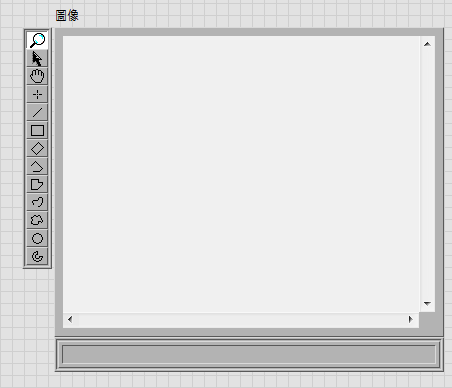Choose the Rotated Rectangle diamond tool
This screenshot has height=388, width=452.
tap(37, 148)
